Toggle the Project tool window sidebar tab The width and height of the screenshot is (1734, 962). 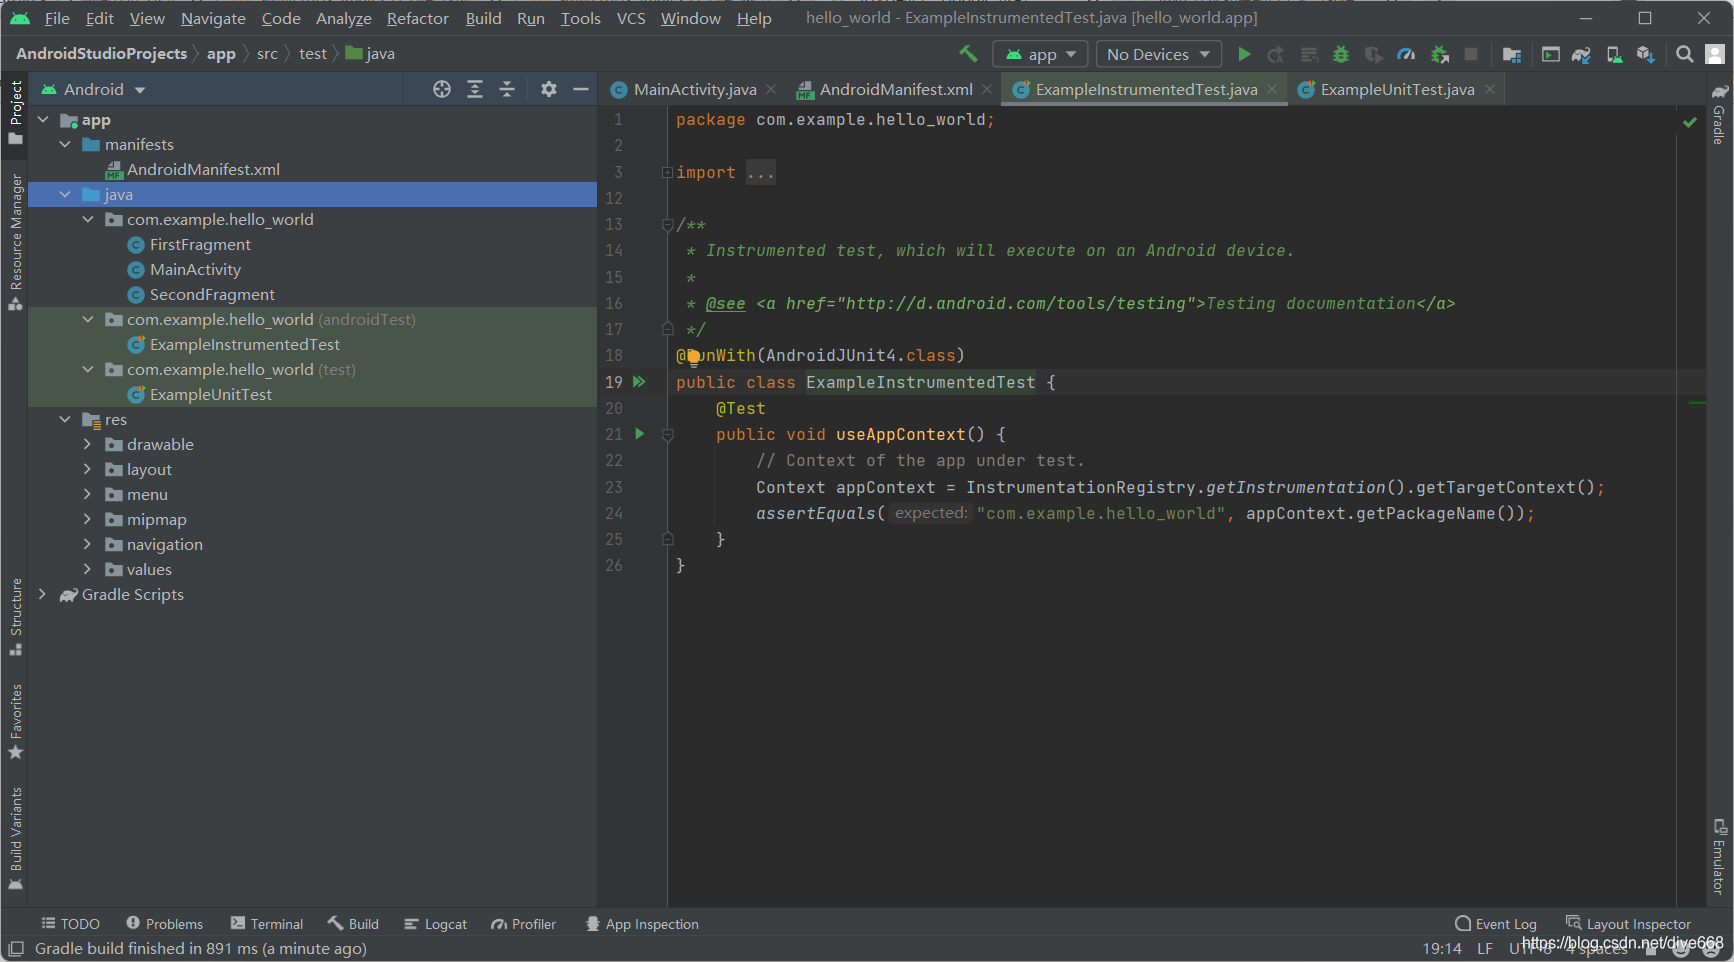point(15,111)
